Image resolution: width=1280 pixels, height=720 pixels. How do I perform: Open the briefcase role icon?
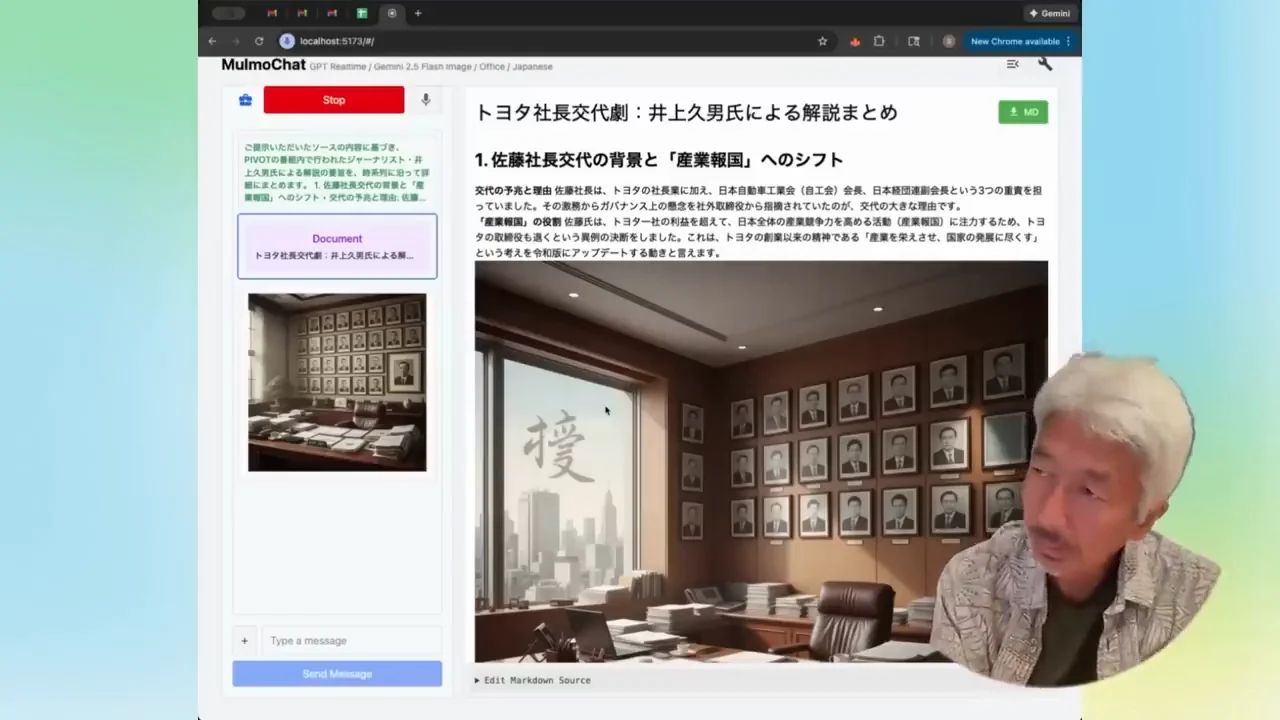(x=245, y=100)
